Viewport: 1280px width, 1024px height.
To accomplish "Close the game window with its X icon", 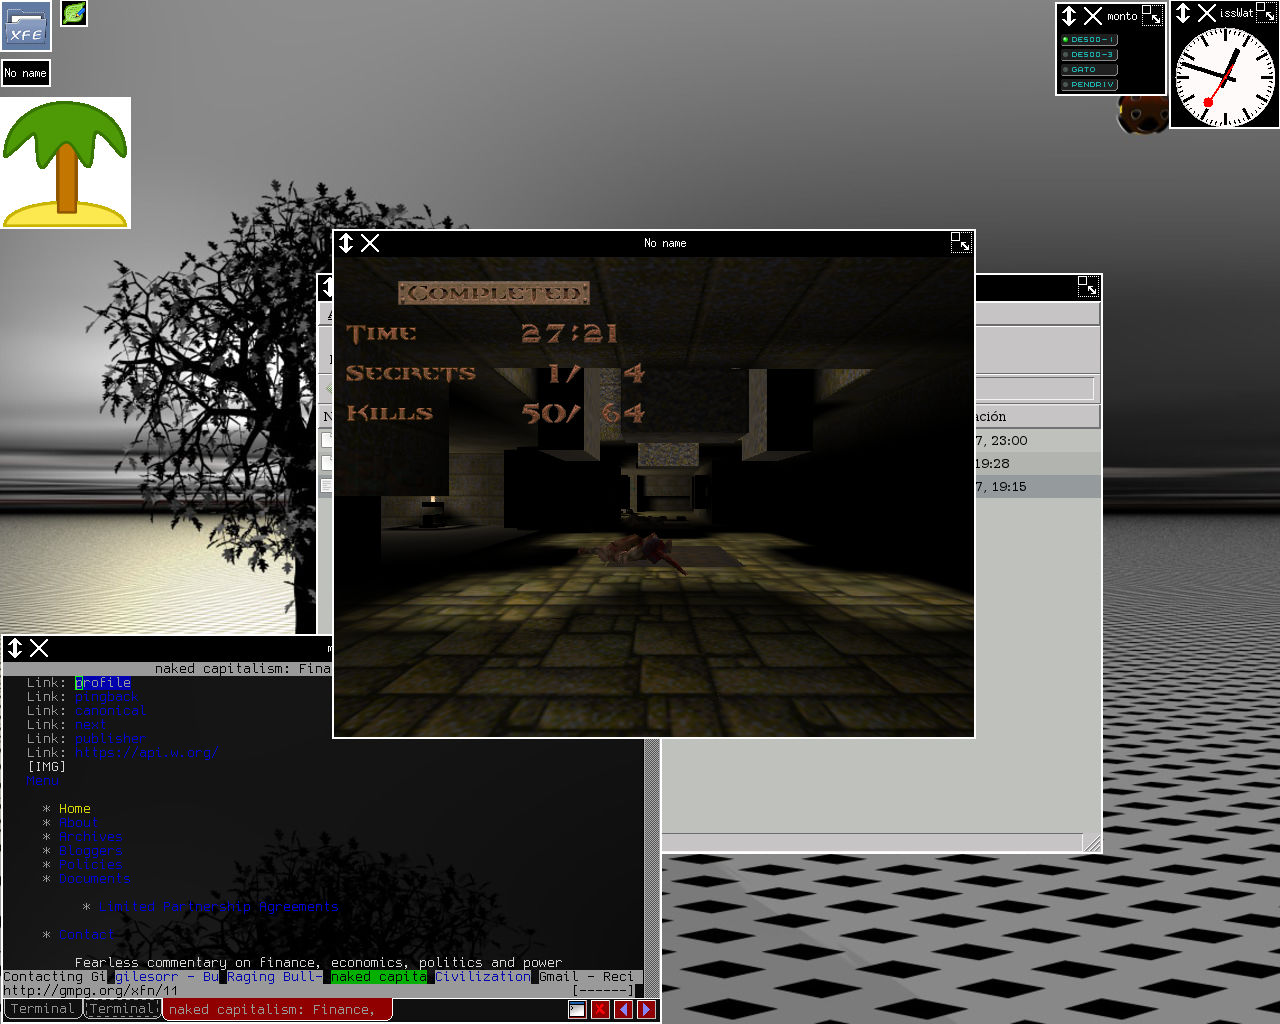I will pos(370,243).
